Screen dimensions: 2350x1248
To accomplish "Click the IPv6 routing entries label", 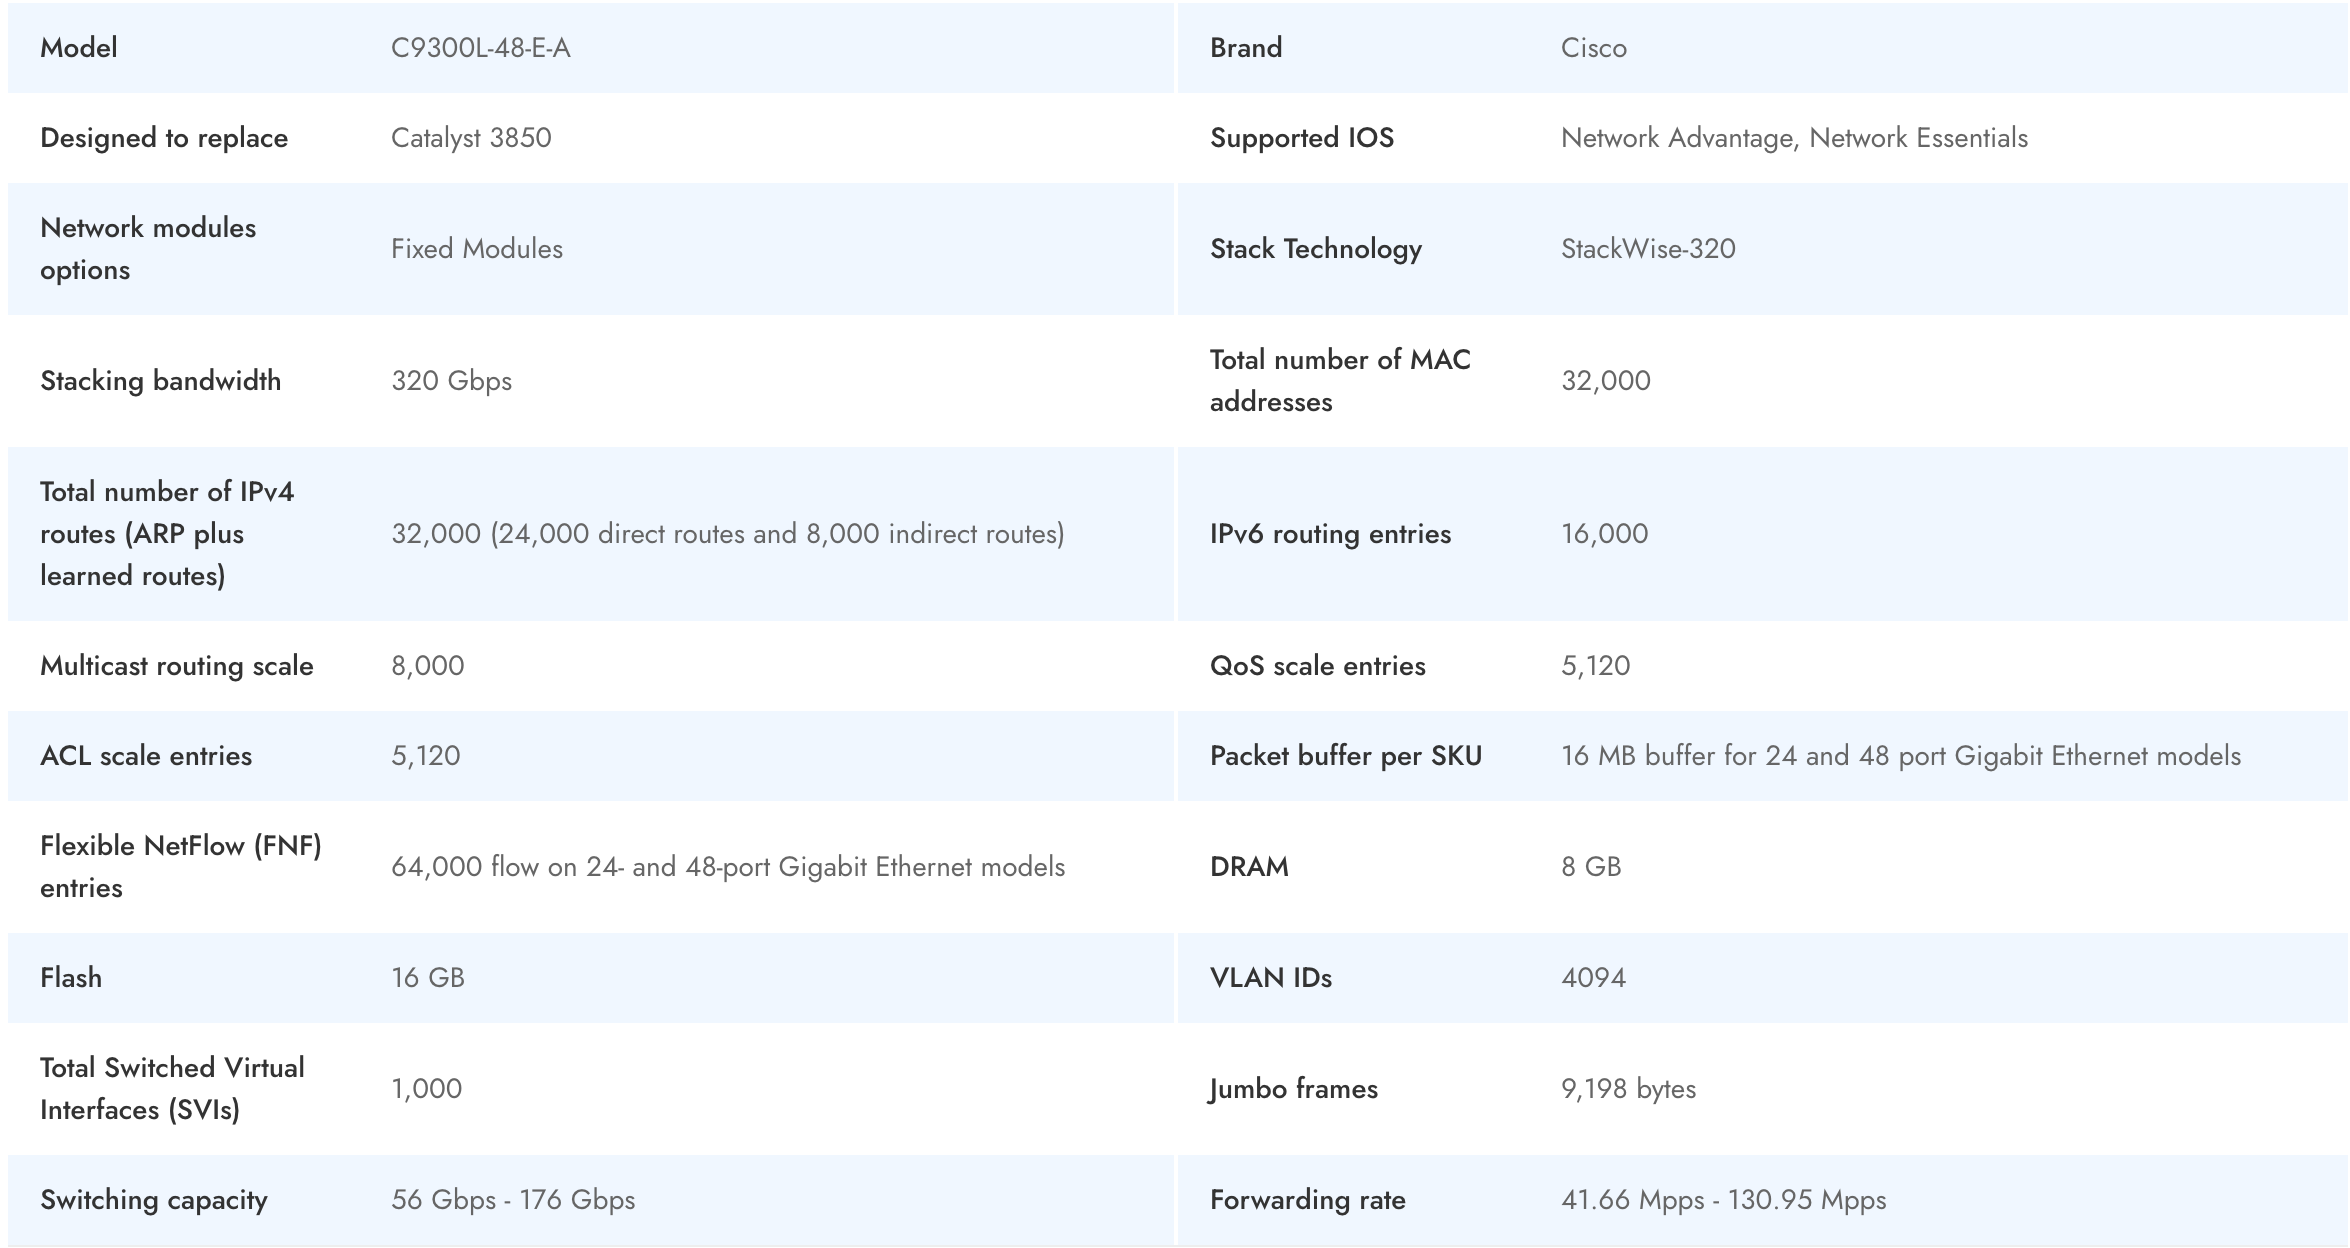I will (x=1330, y=534).
